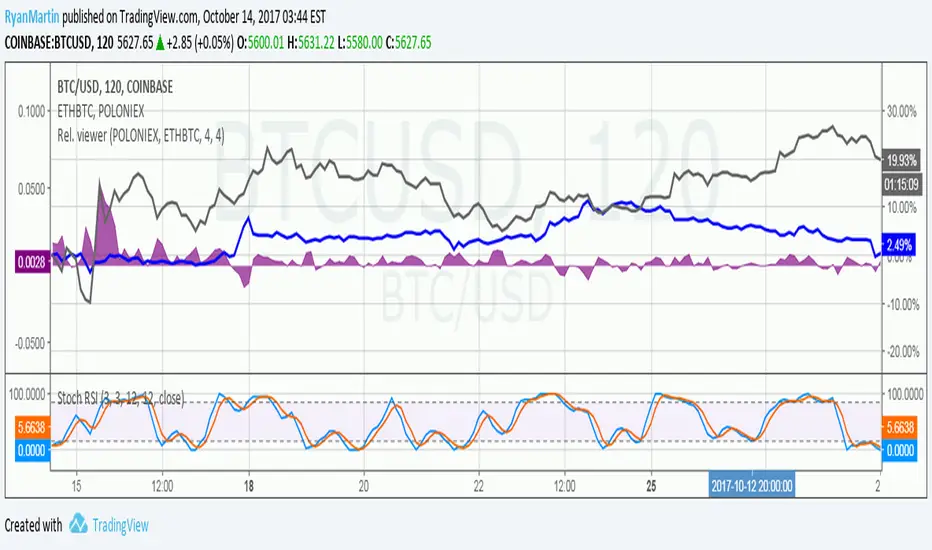The height and width of the screenshot is (550, 932).
Task: Click the 10.00% right axis label
Action: [902, 208]
